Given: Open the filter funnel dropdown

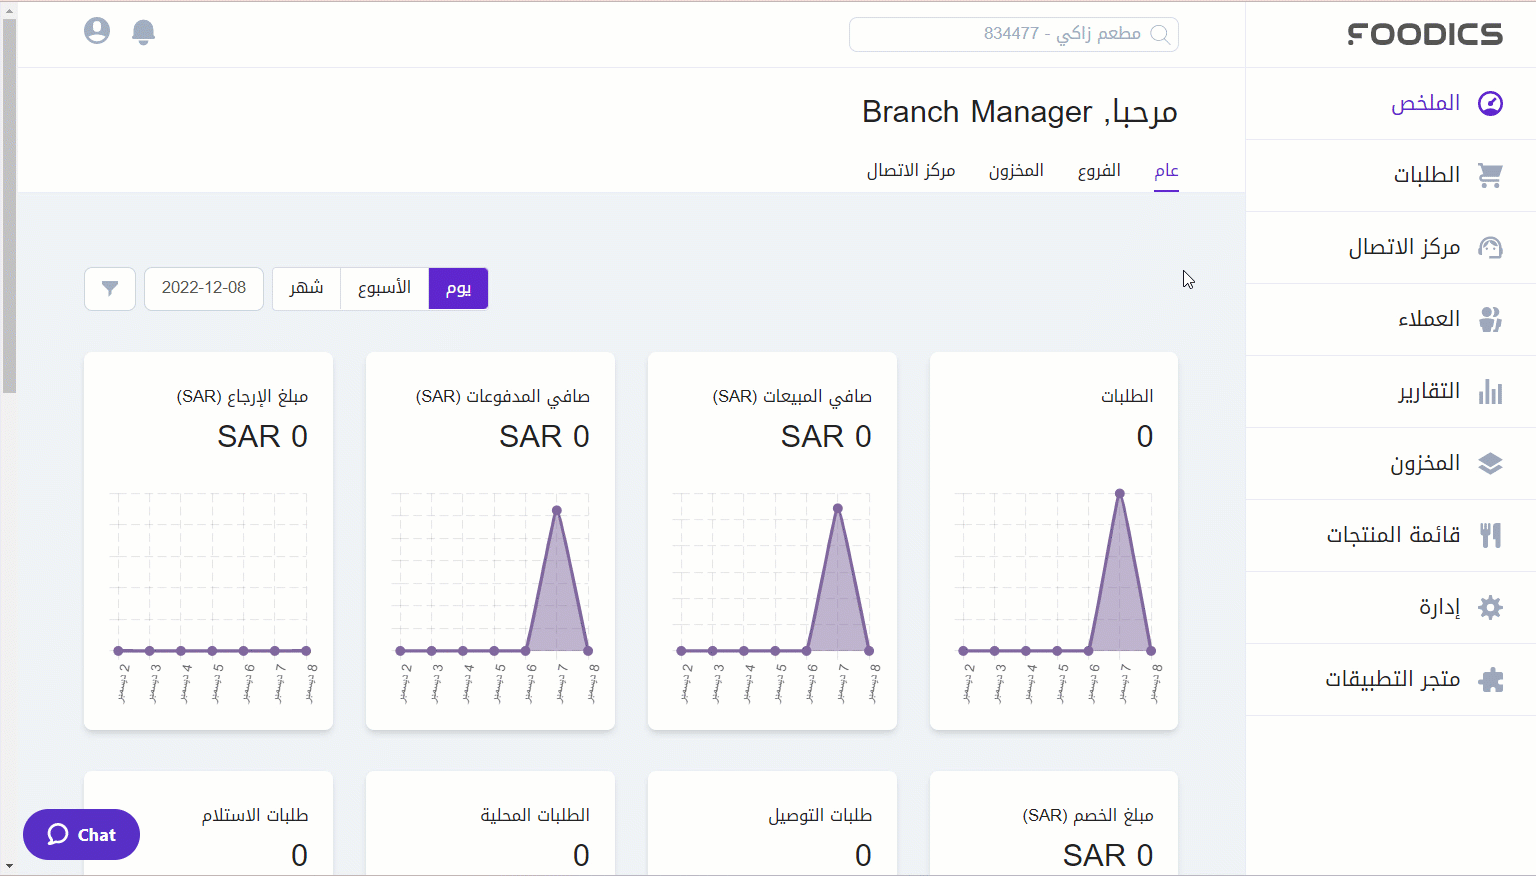Looking at the screenshot, I should [110, 289].
